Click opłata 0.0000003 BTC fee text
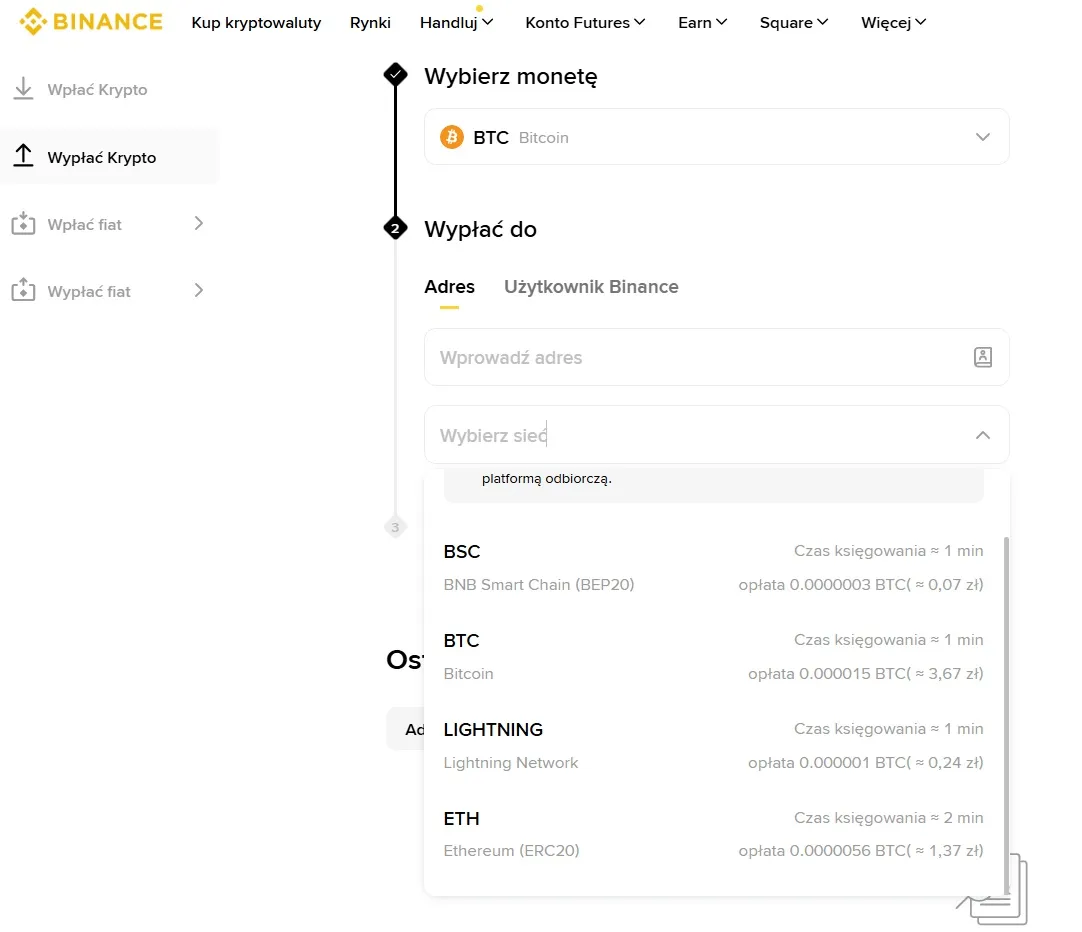Screen dimensions: 1082x932 click(x=861, y=585)
